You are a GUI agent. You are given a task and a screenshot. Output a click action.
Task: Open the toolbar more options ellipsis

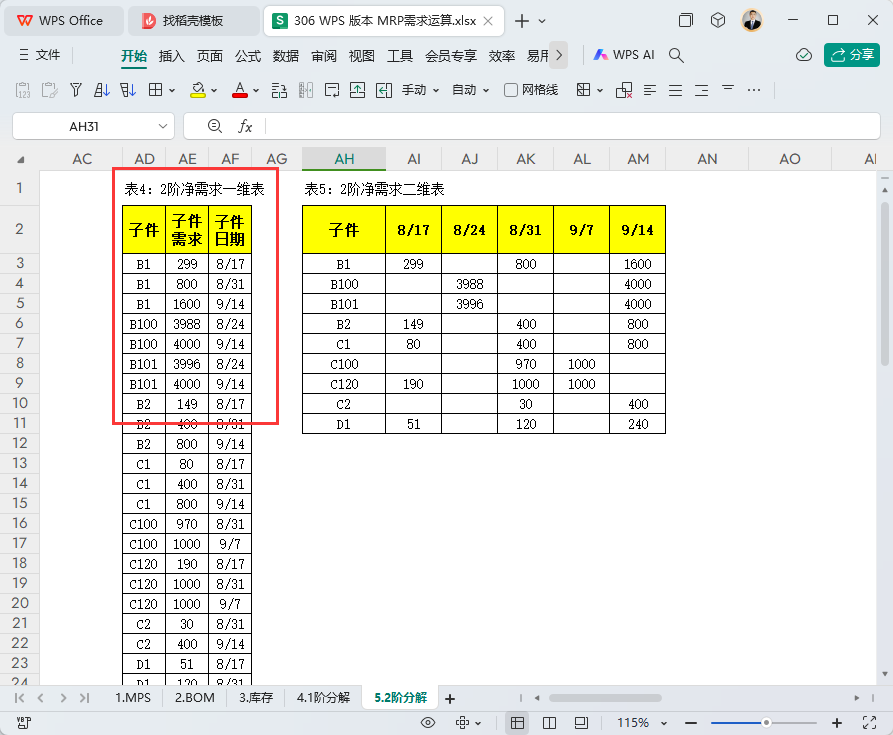click(754, 90)
